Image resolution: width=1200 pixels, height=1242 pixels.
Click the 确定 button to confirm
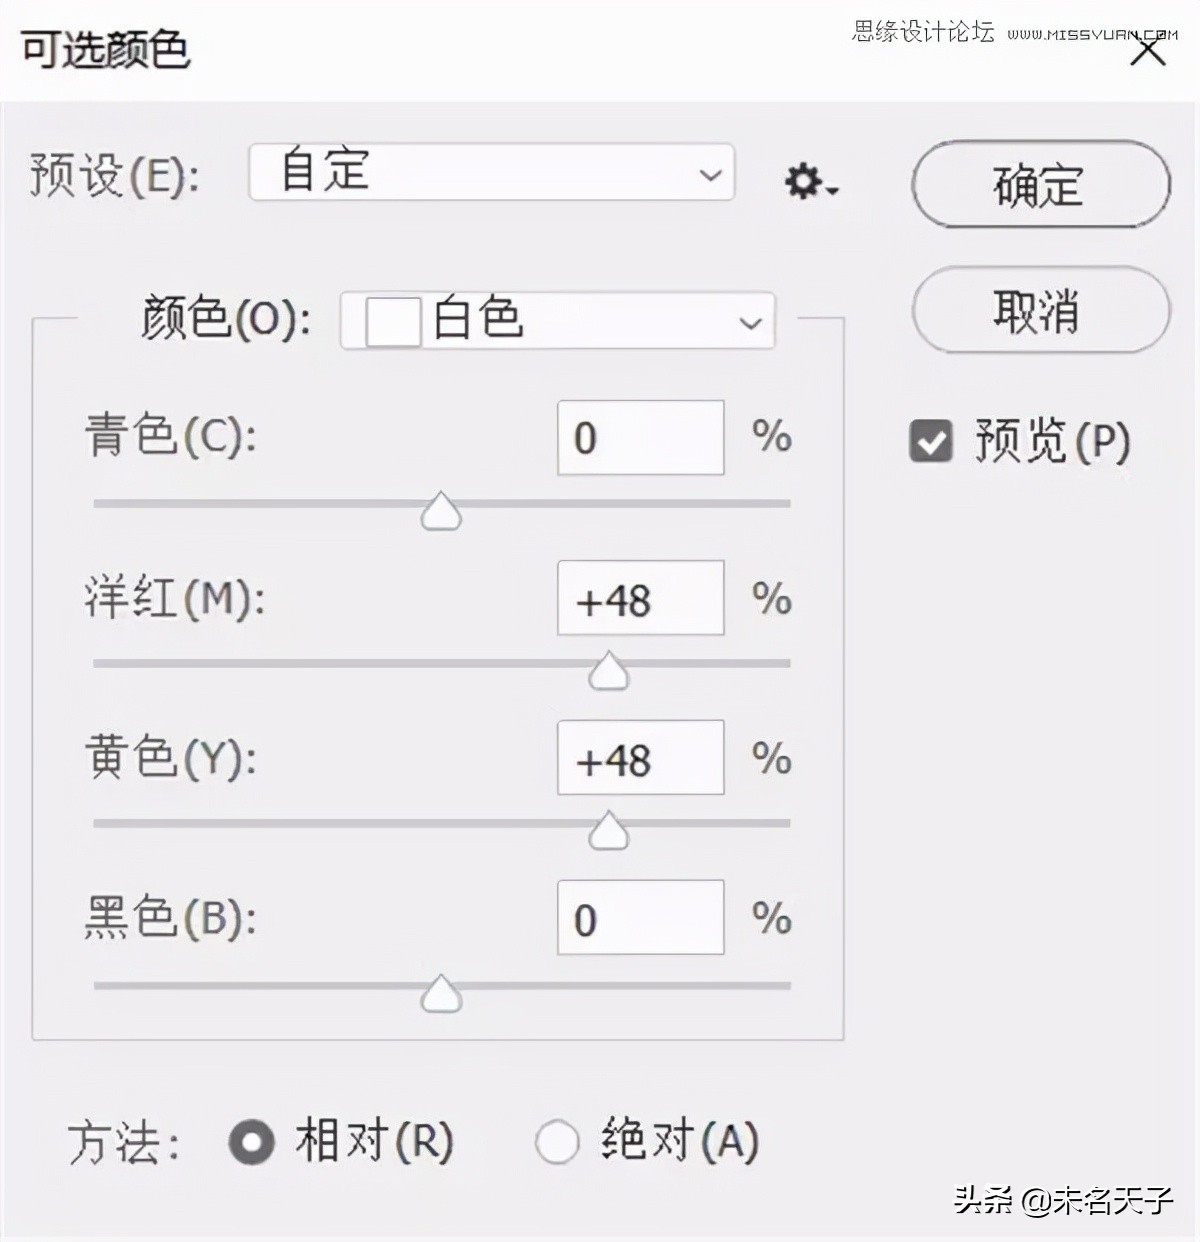point(1038,186)
